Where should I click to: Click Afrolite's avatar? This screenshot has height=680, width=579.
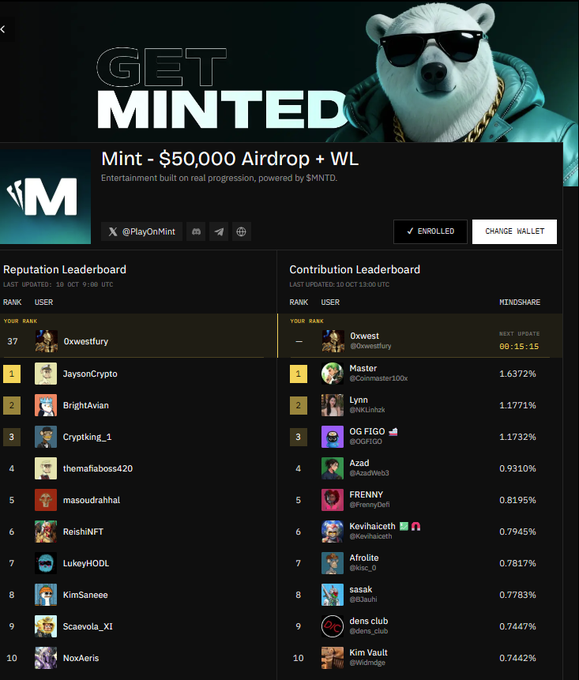tap(332, 563)
